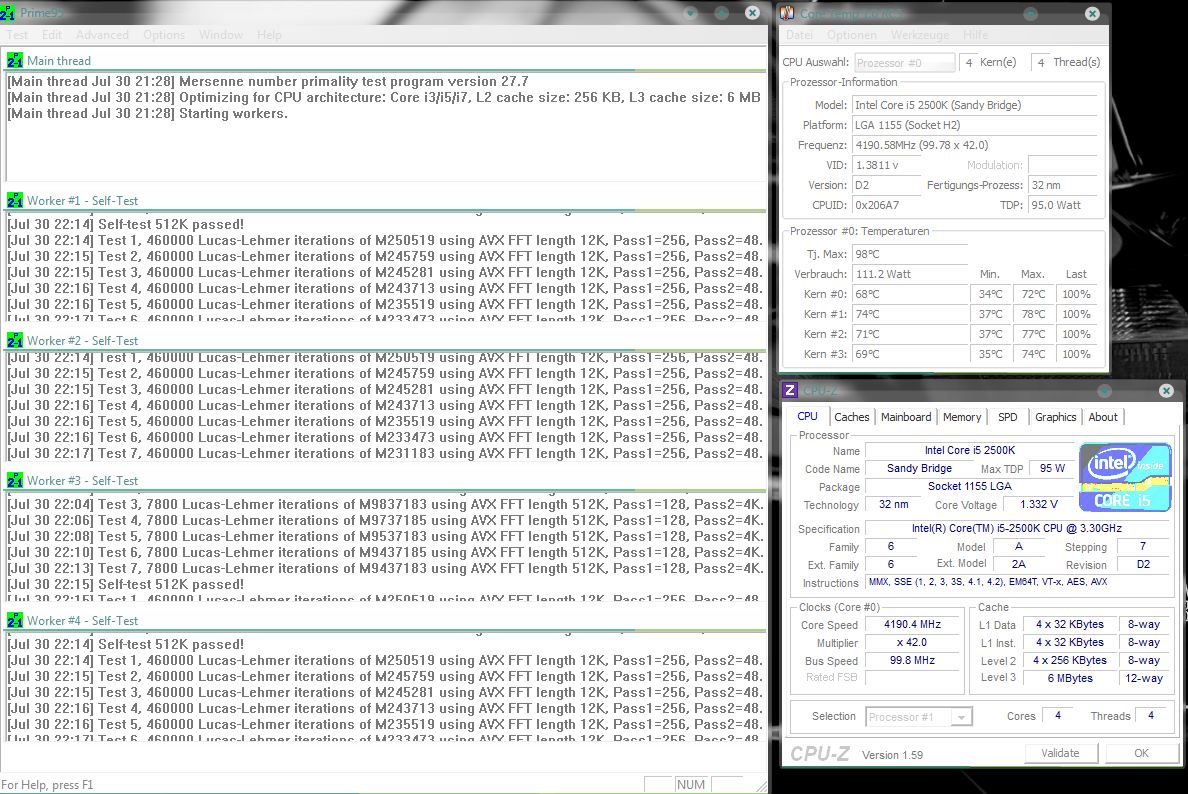The image size is (1188, 794).
Task: Open Prime95 Window menu
Action: tap(221, 35)
